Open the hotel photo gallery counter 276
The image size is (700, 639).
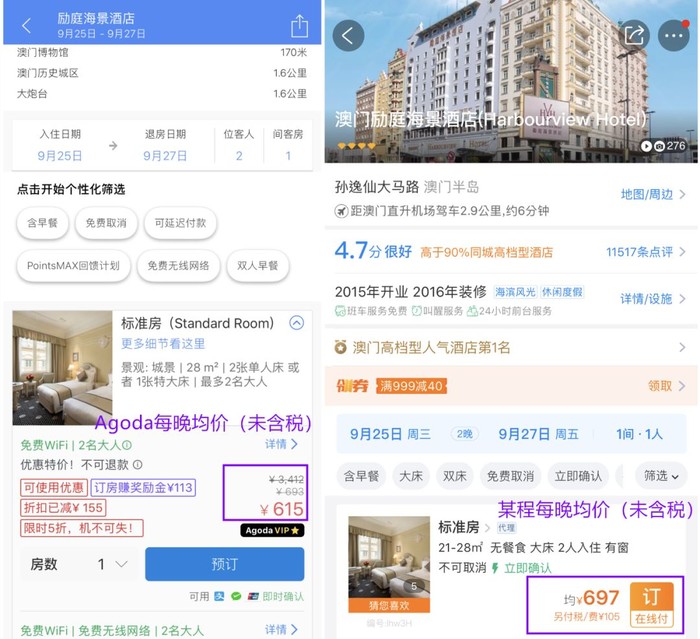(x=663, y=146)
